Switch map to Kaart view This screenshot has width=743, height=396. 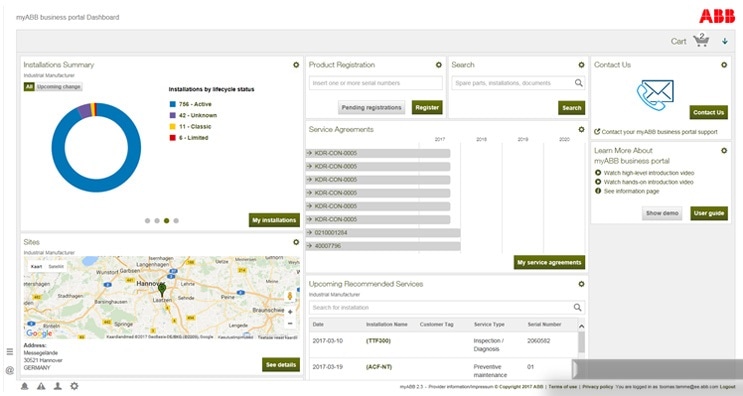36,266
